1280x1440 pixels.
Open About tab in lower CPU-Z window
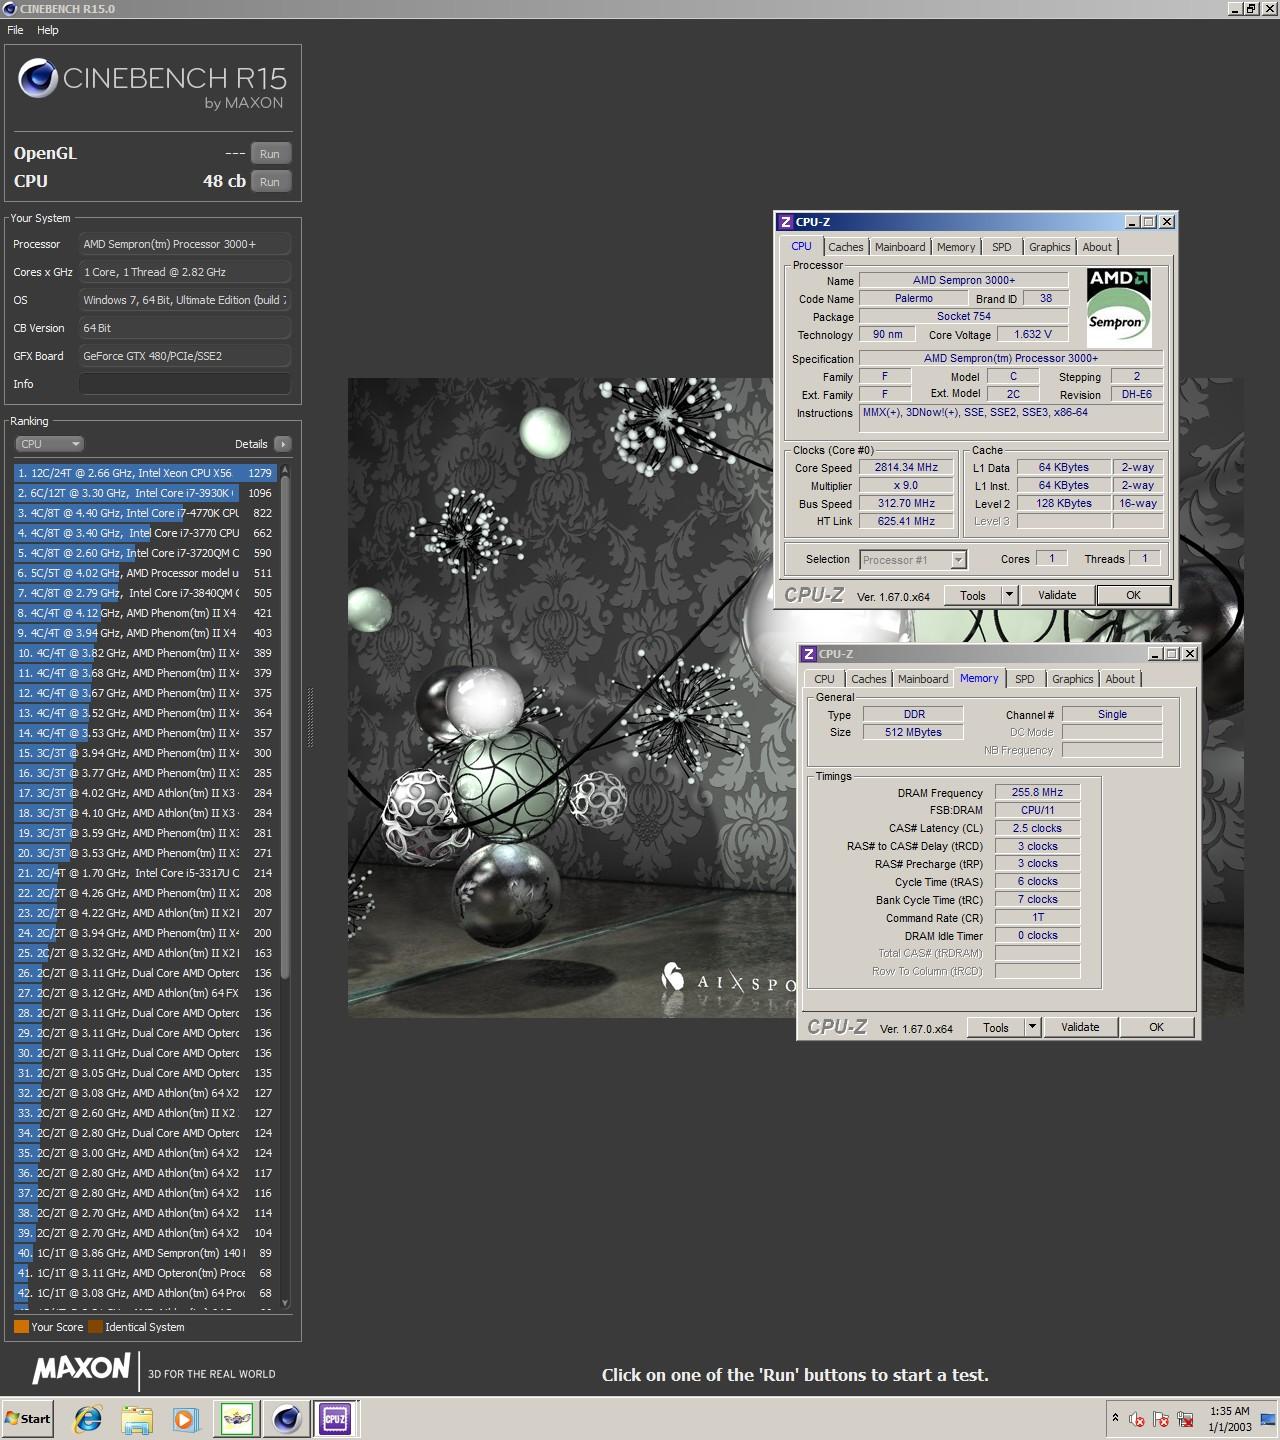(x=1120, y=679)
